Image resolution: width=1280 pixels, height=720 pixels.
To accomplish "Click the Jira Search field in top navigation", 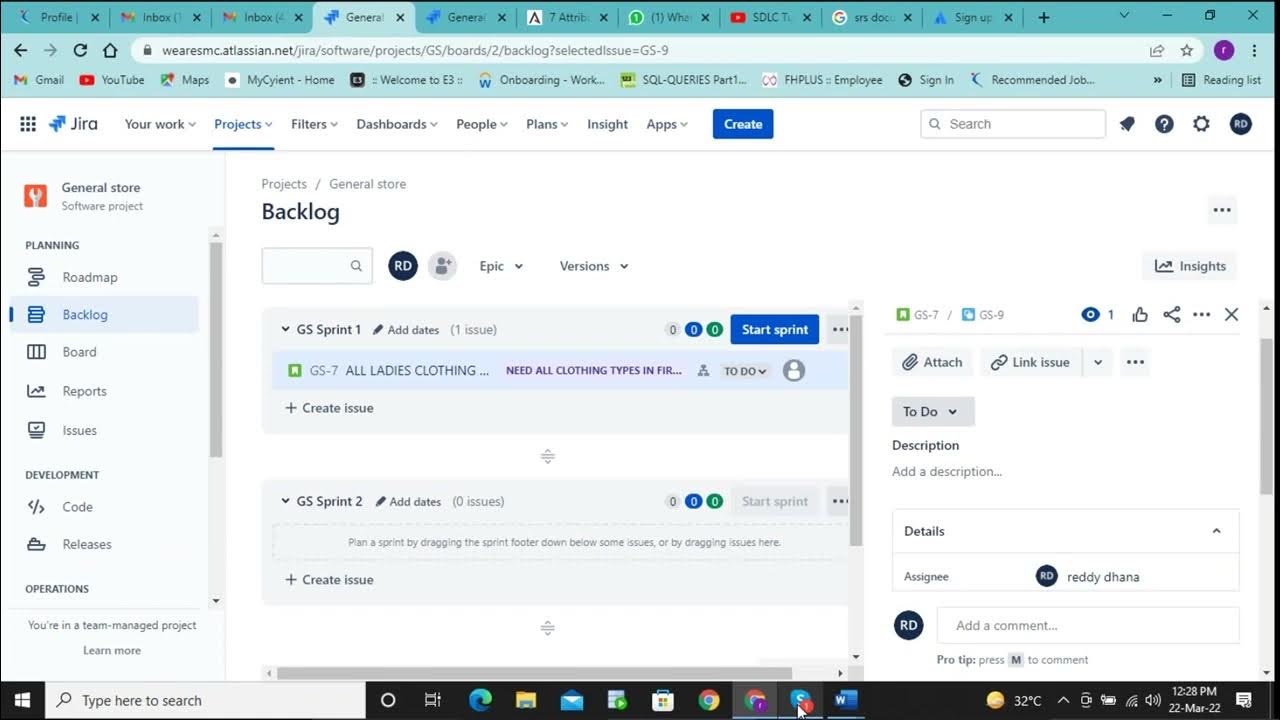I will (1012, 124).
